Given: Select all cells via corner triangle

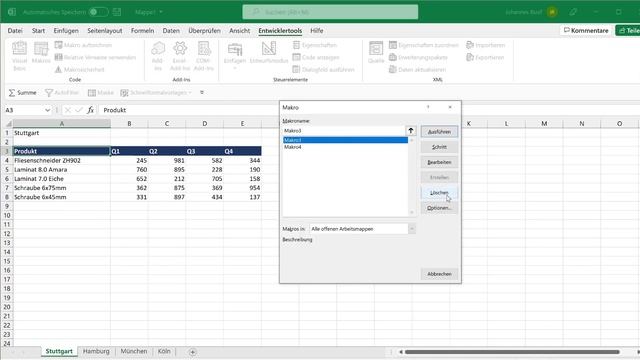Looking at the screenshot, I should pos(8,123).
